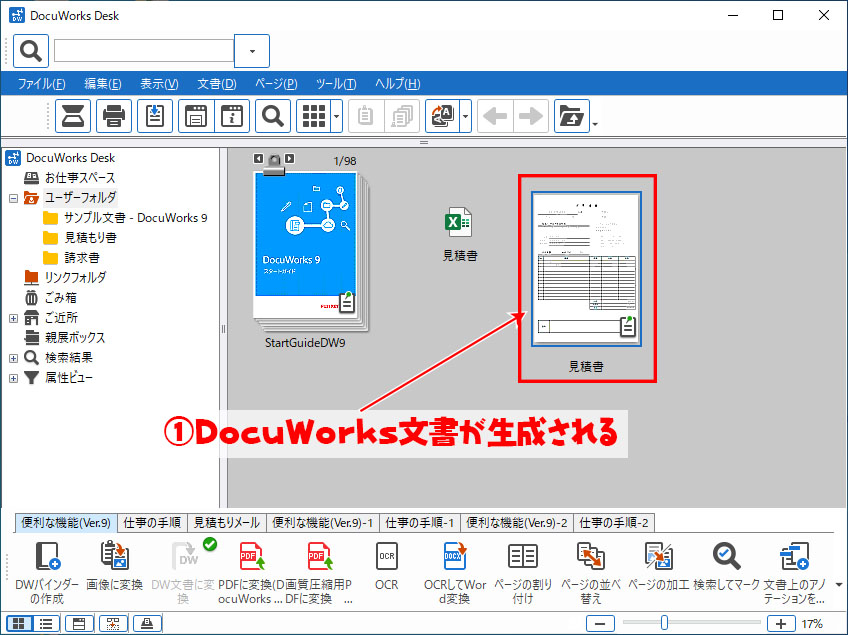Open the ツール(T) menu
This screenshot has height=635, width=848.
(336, 84)
